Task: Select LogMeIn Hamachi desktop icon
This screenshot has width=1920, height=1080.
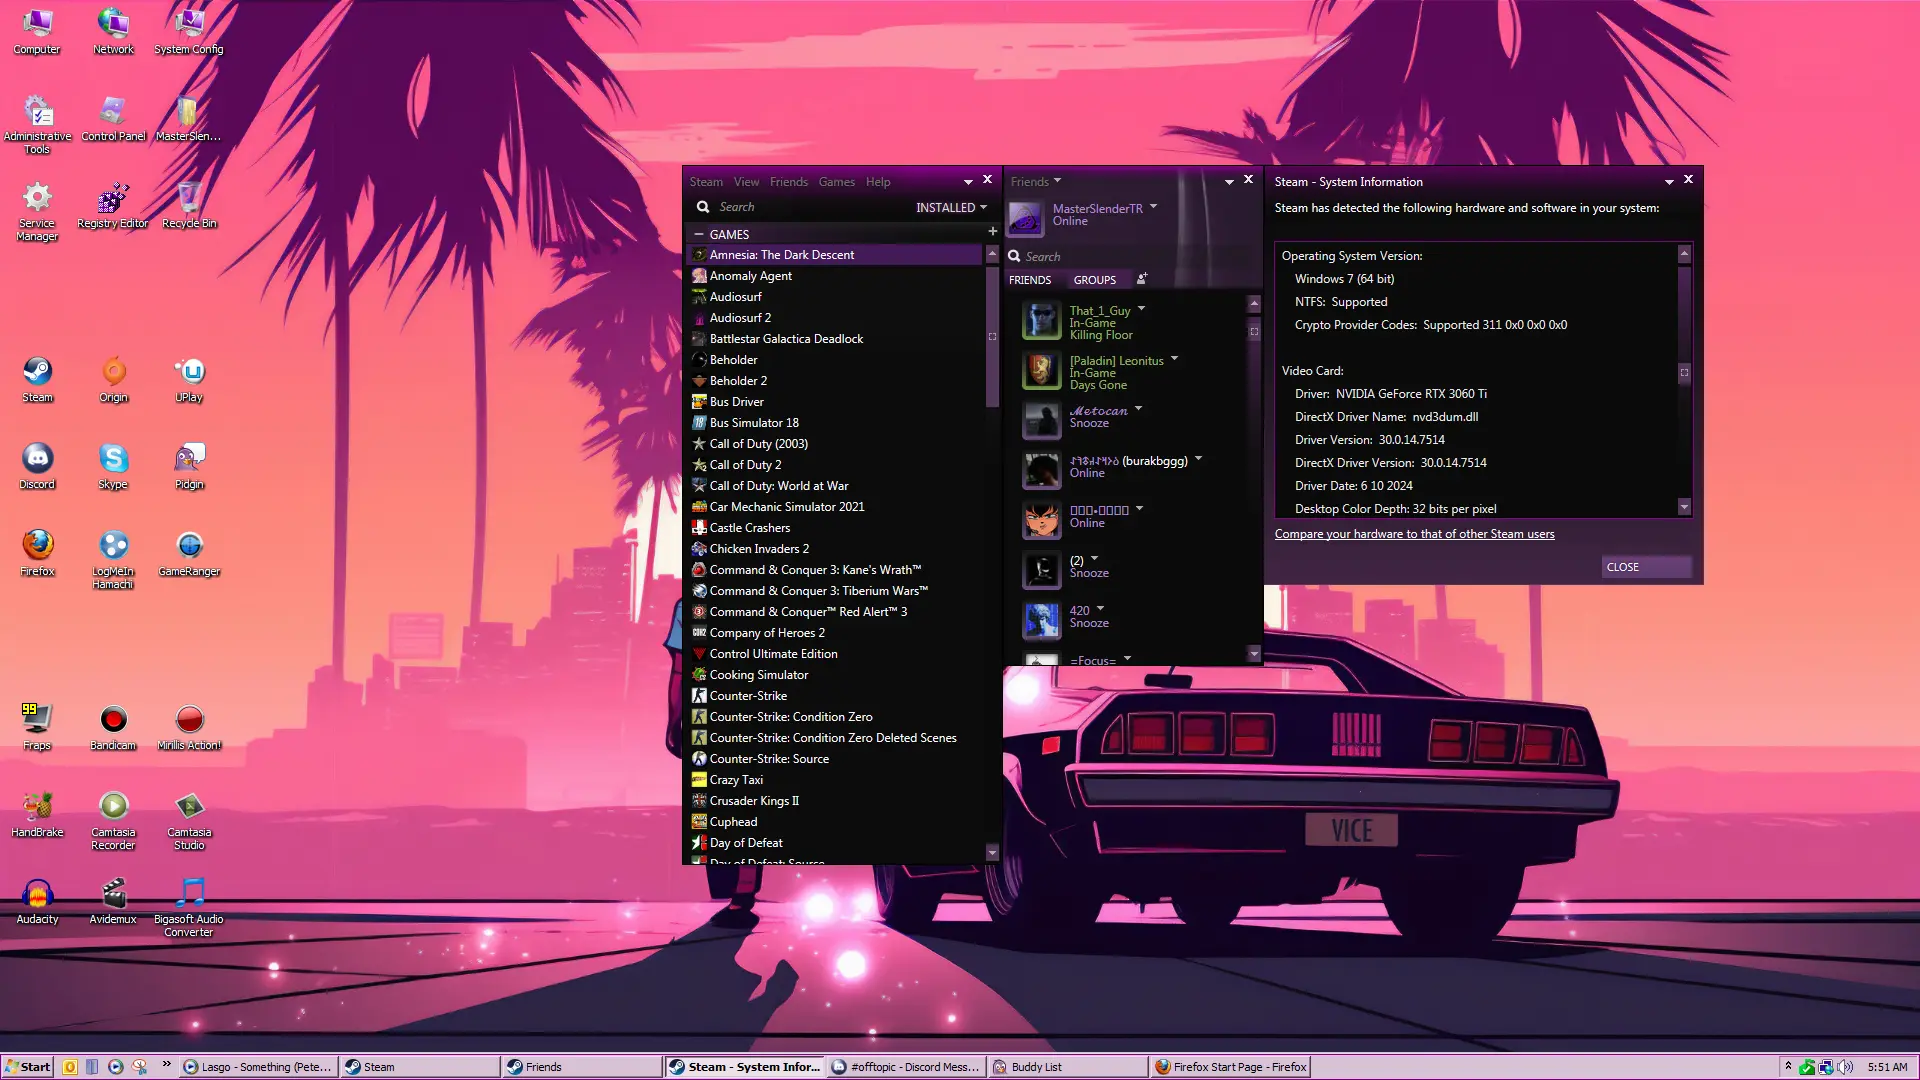Action: [113, 559]
